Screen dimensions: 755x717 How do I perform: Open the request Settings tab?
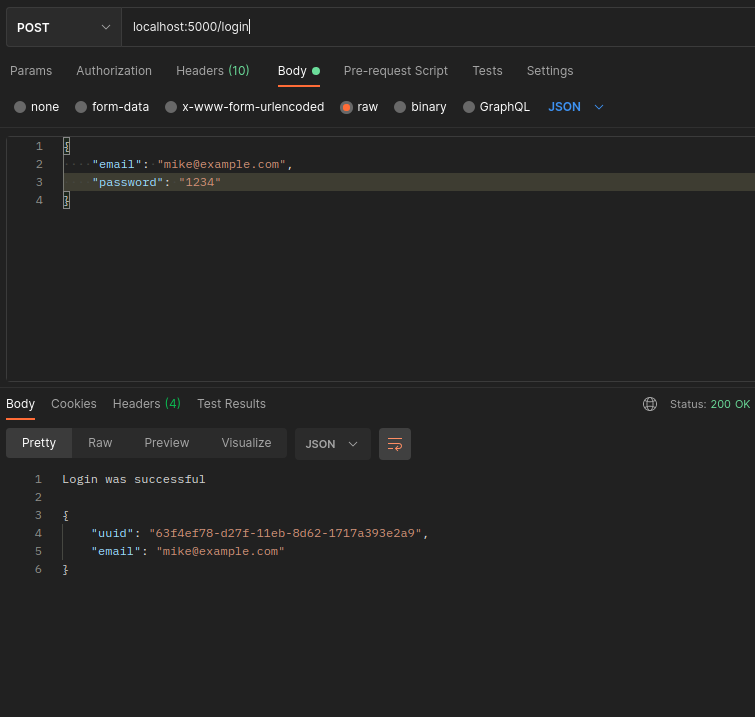pos(550,71)
